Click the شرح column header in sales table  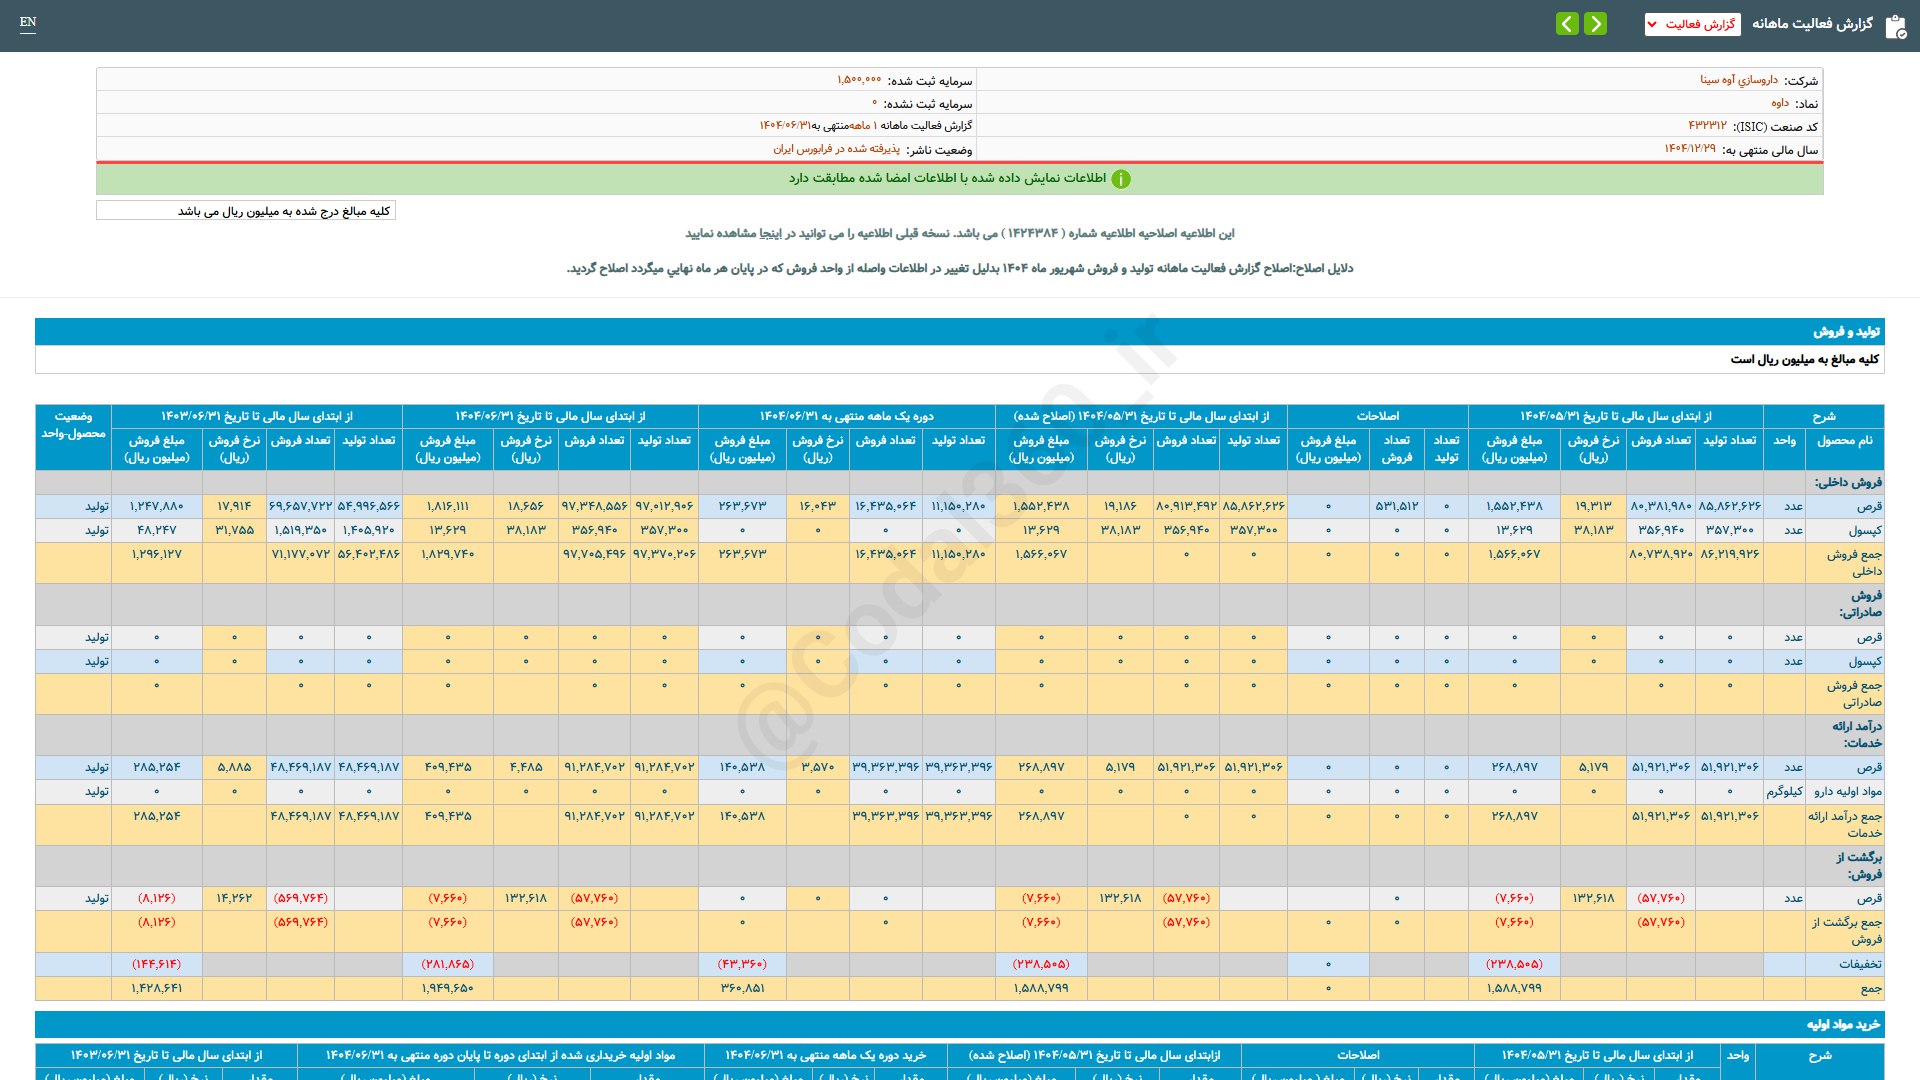click(x=1824, y=416)
